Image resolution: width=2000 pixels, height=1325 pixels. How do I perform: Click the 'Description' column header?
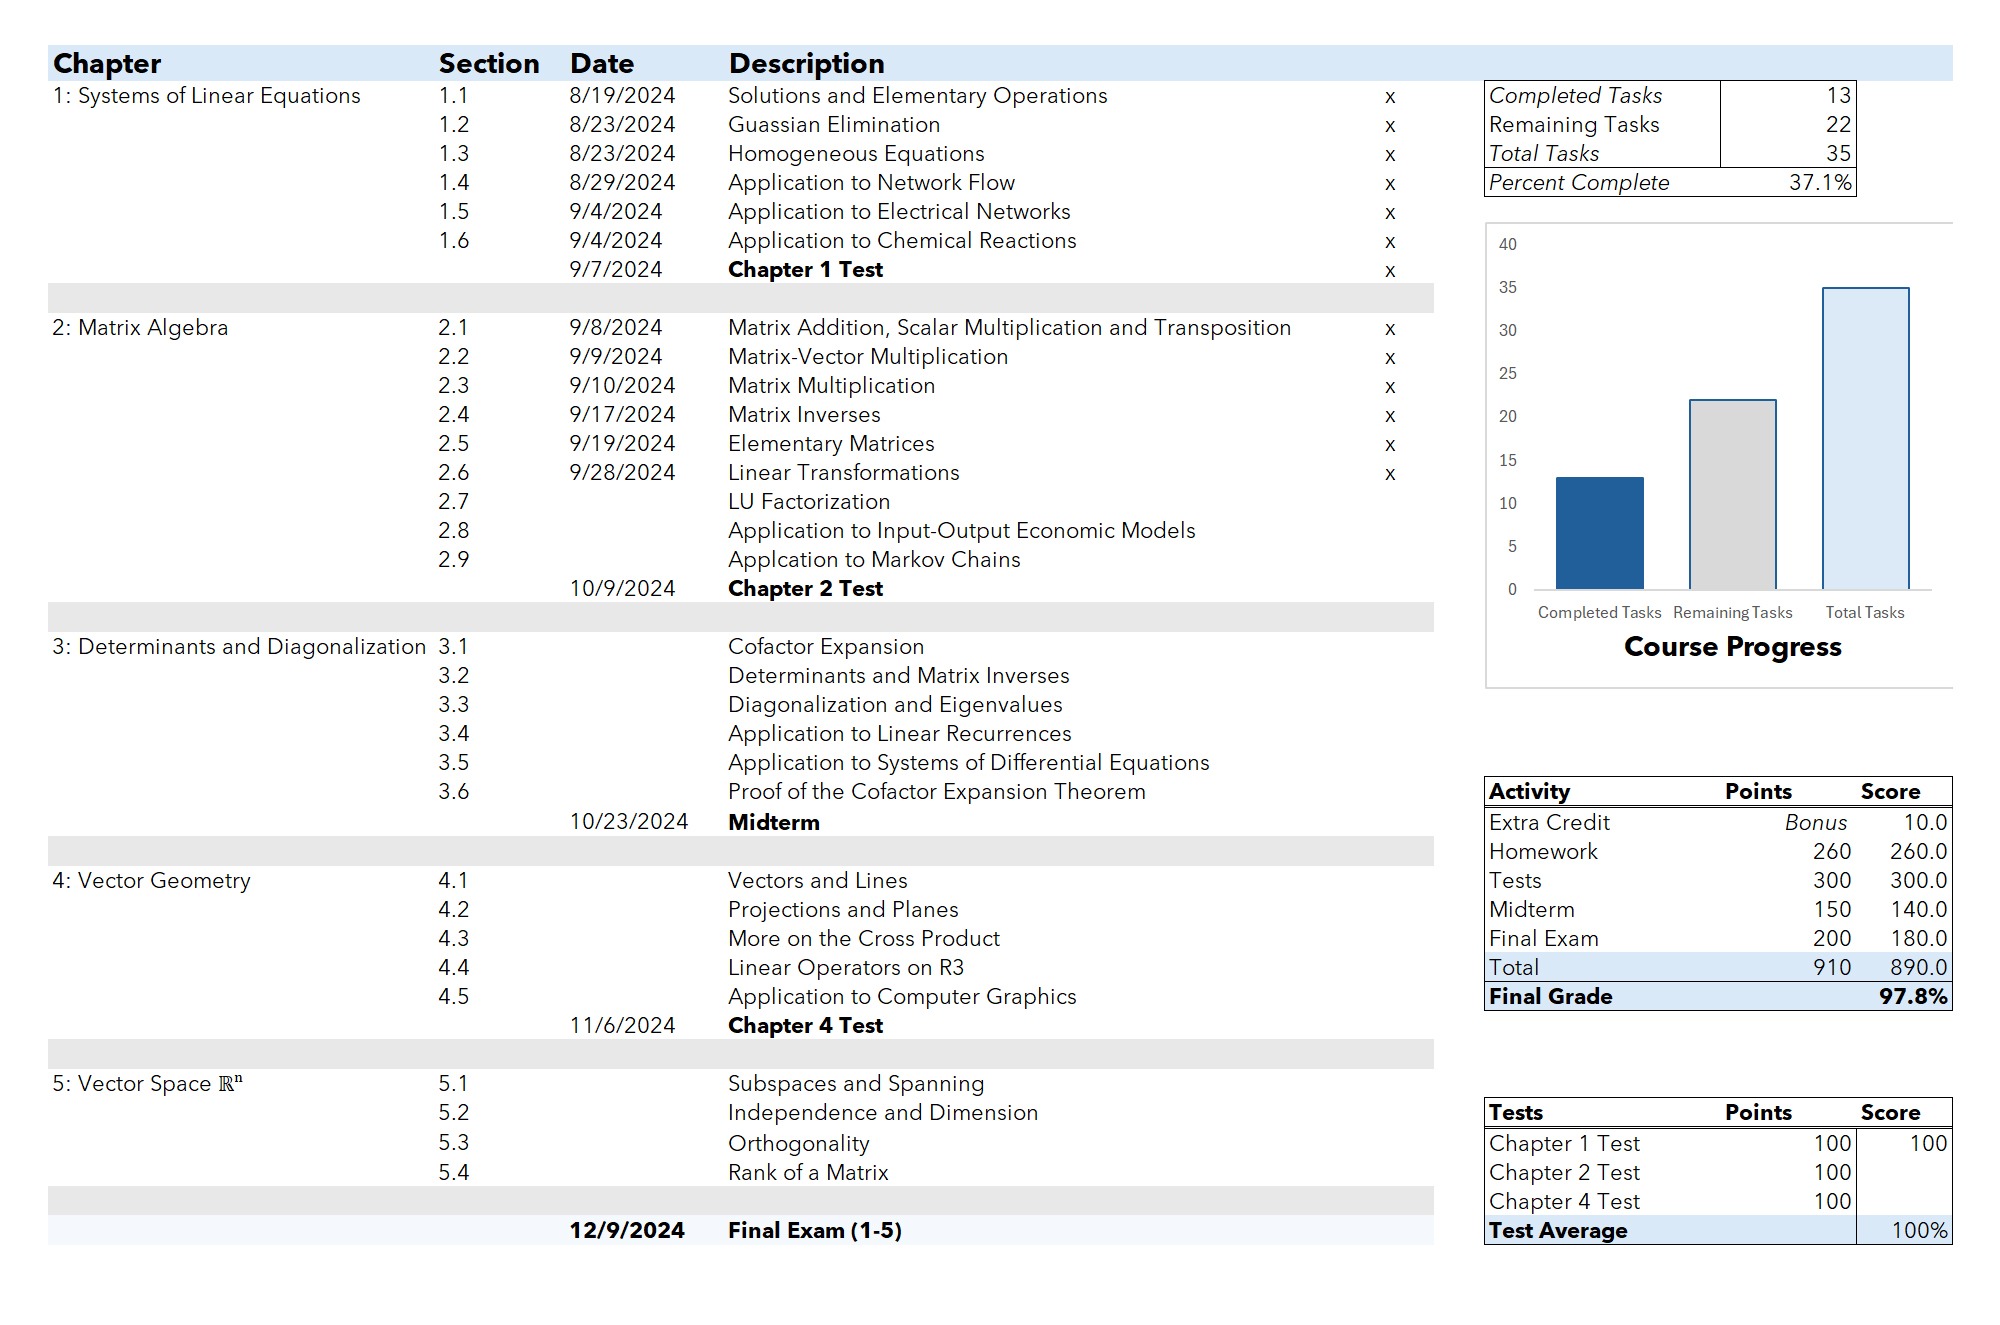tap(807, 64)
